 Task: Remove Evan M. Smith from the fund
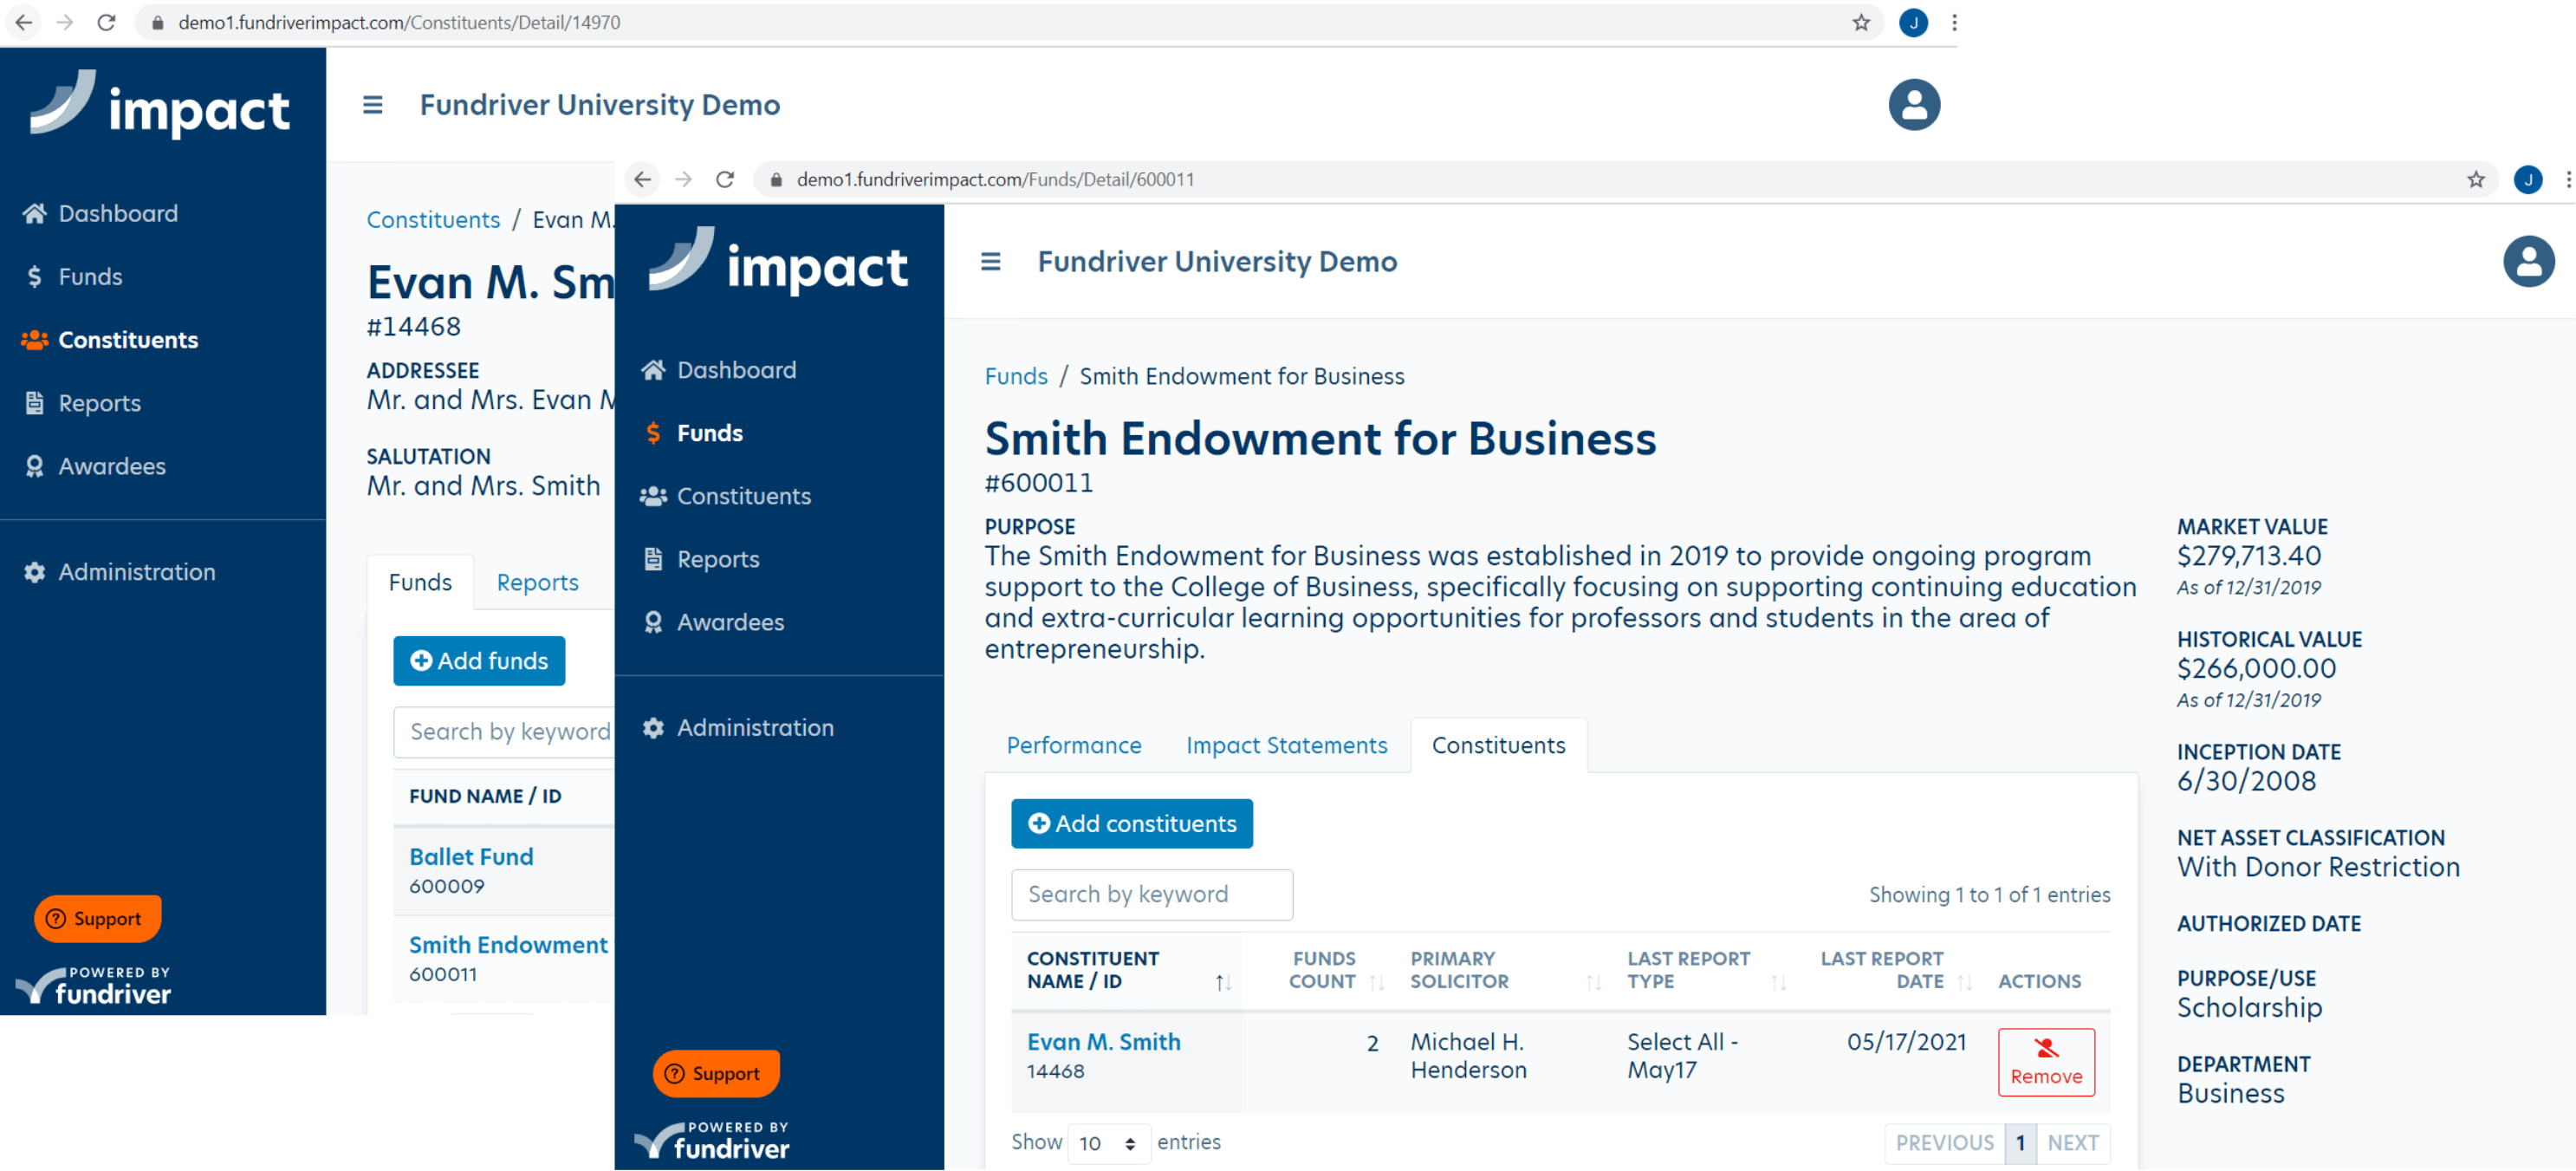tap(2045, 1062)
